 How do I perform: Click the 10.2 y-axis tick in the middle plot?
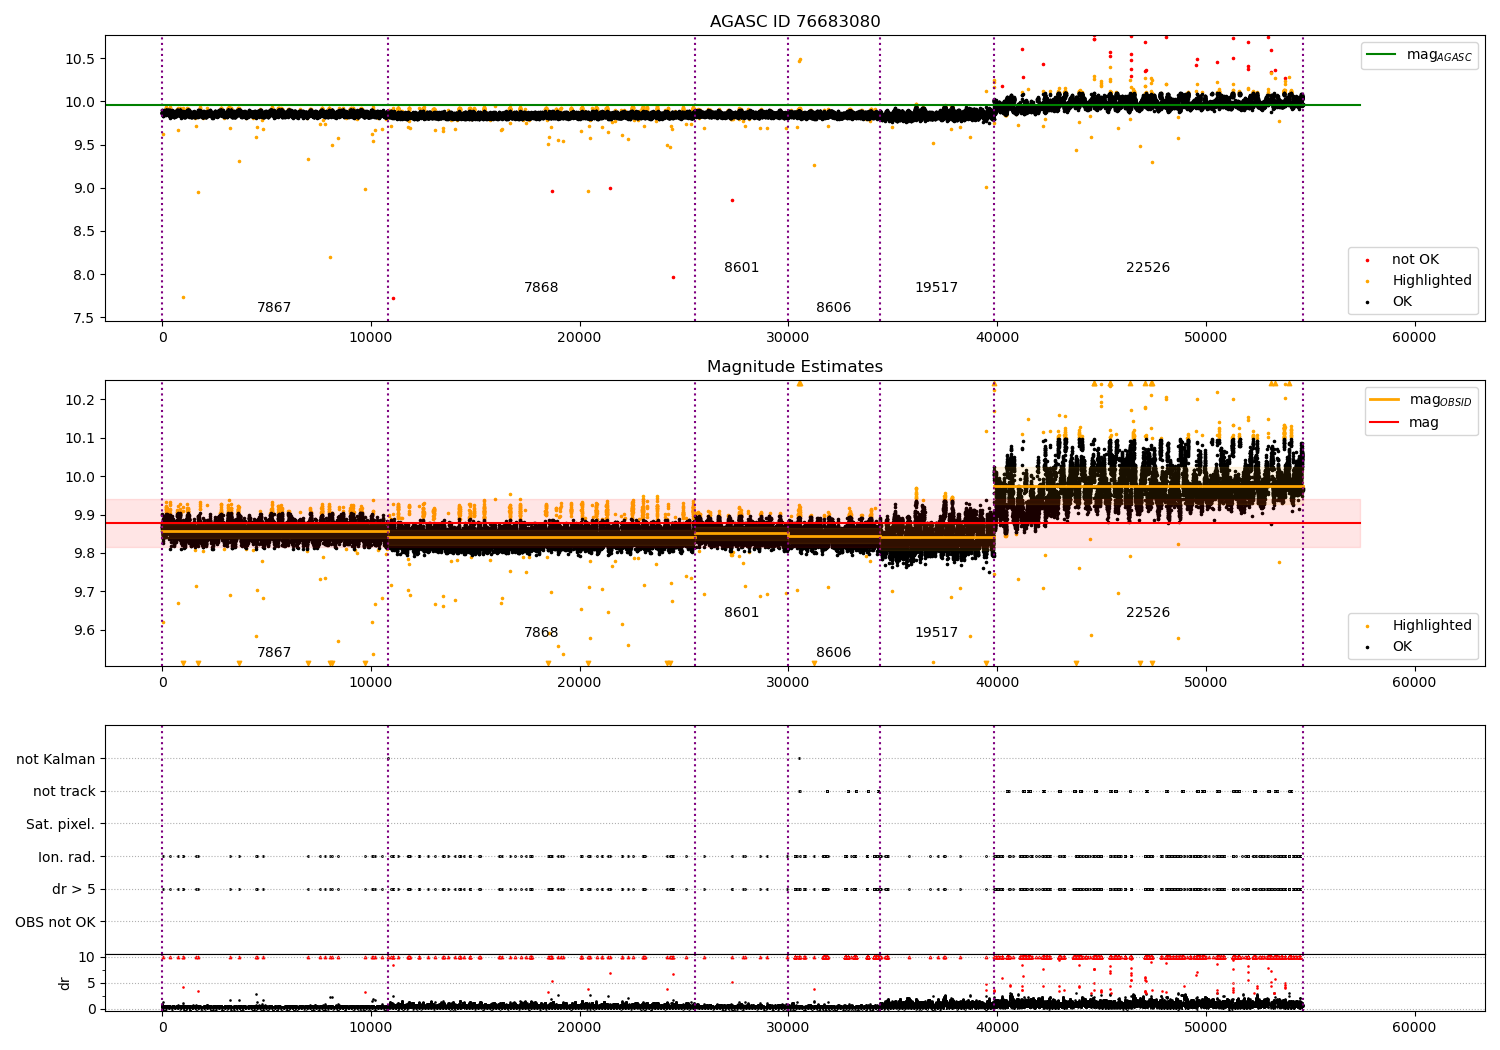(80, 400)
